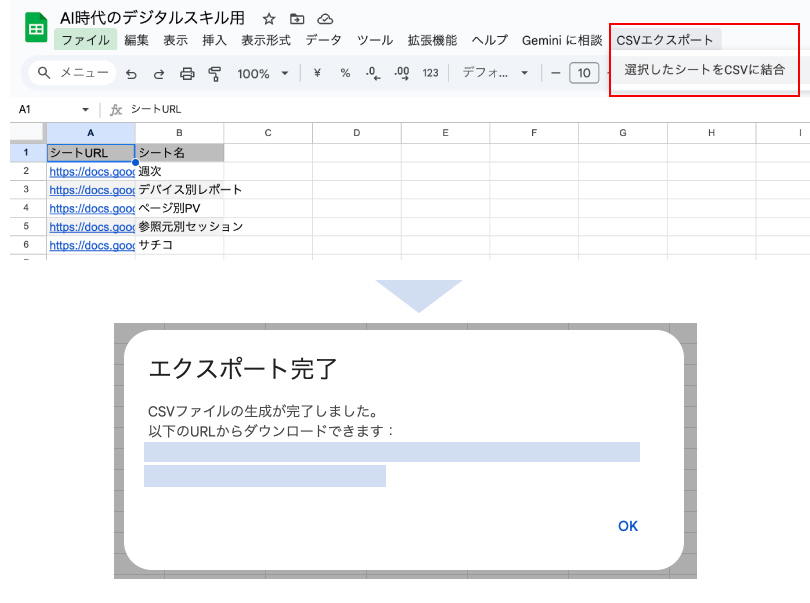Decrease font size with the minus button
Image resolution: width=810 pixels, height=603 pixels.
point(556,73)
